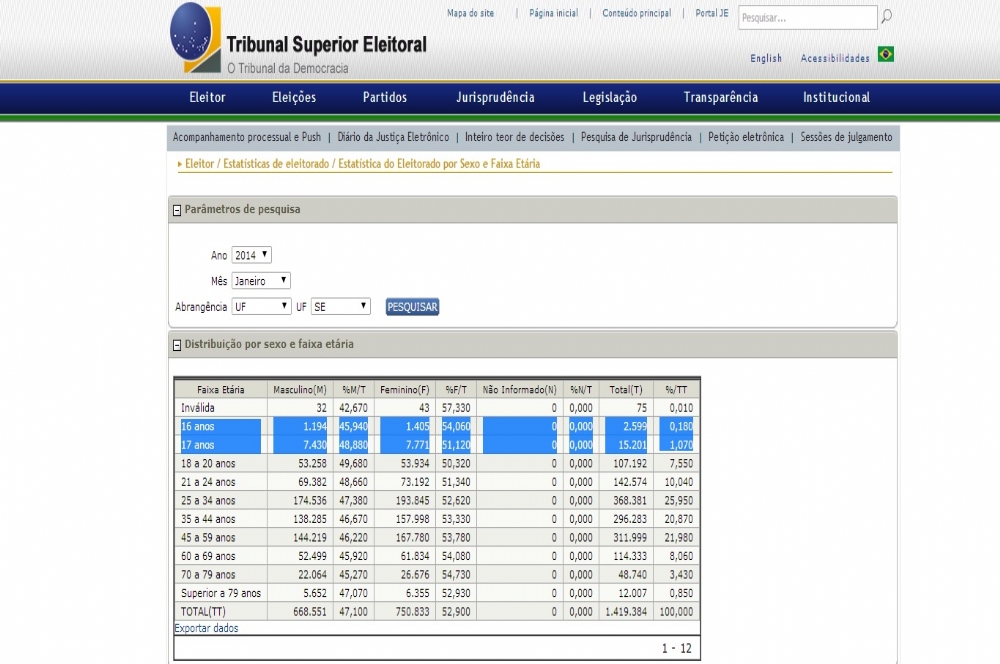This screenshot has height=664, width=1000.
Task: Open the UF state dropdown
Action: 340,307
